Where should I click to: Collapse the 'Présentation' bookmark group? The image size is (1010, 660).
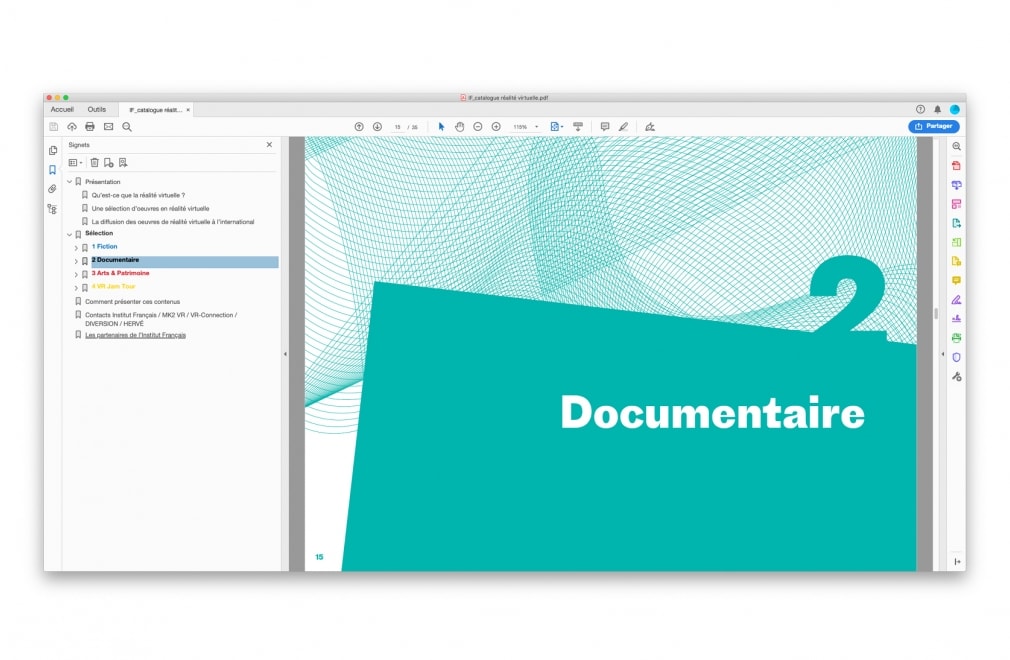[x=69, y=182]
